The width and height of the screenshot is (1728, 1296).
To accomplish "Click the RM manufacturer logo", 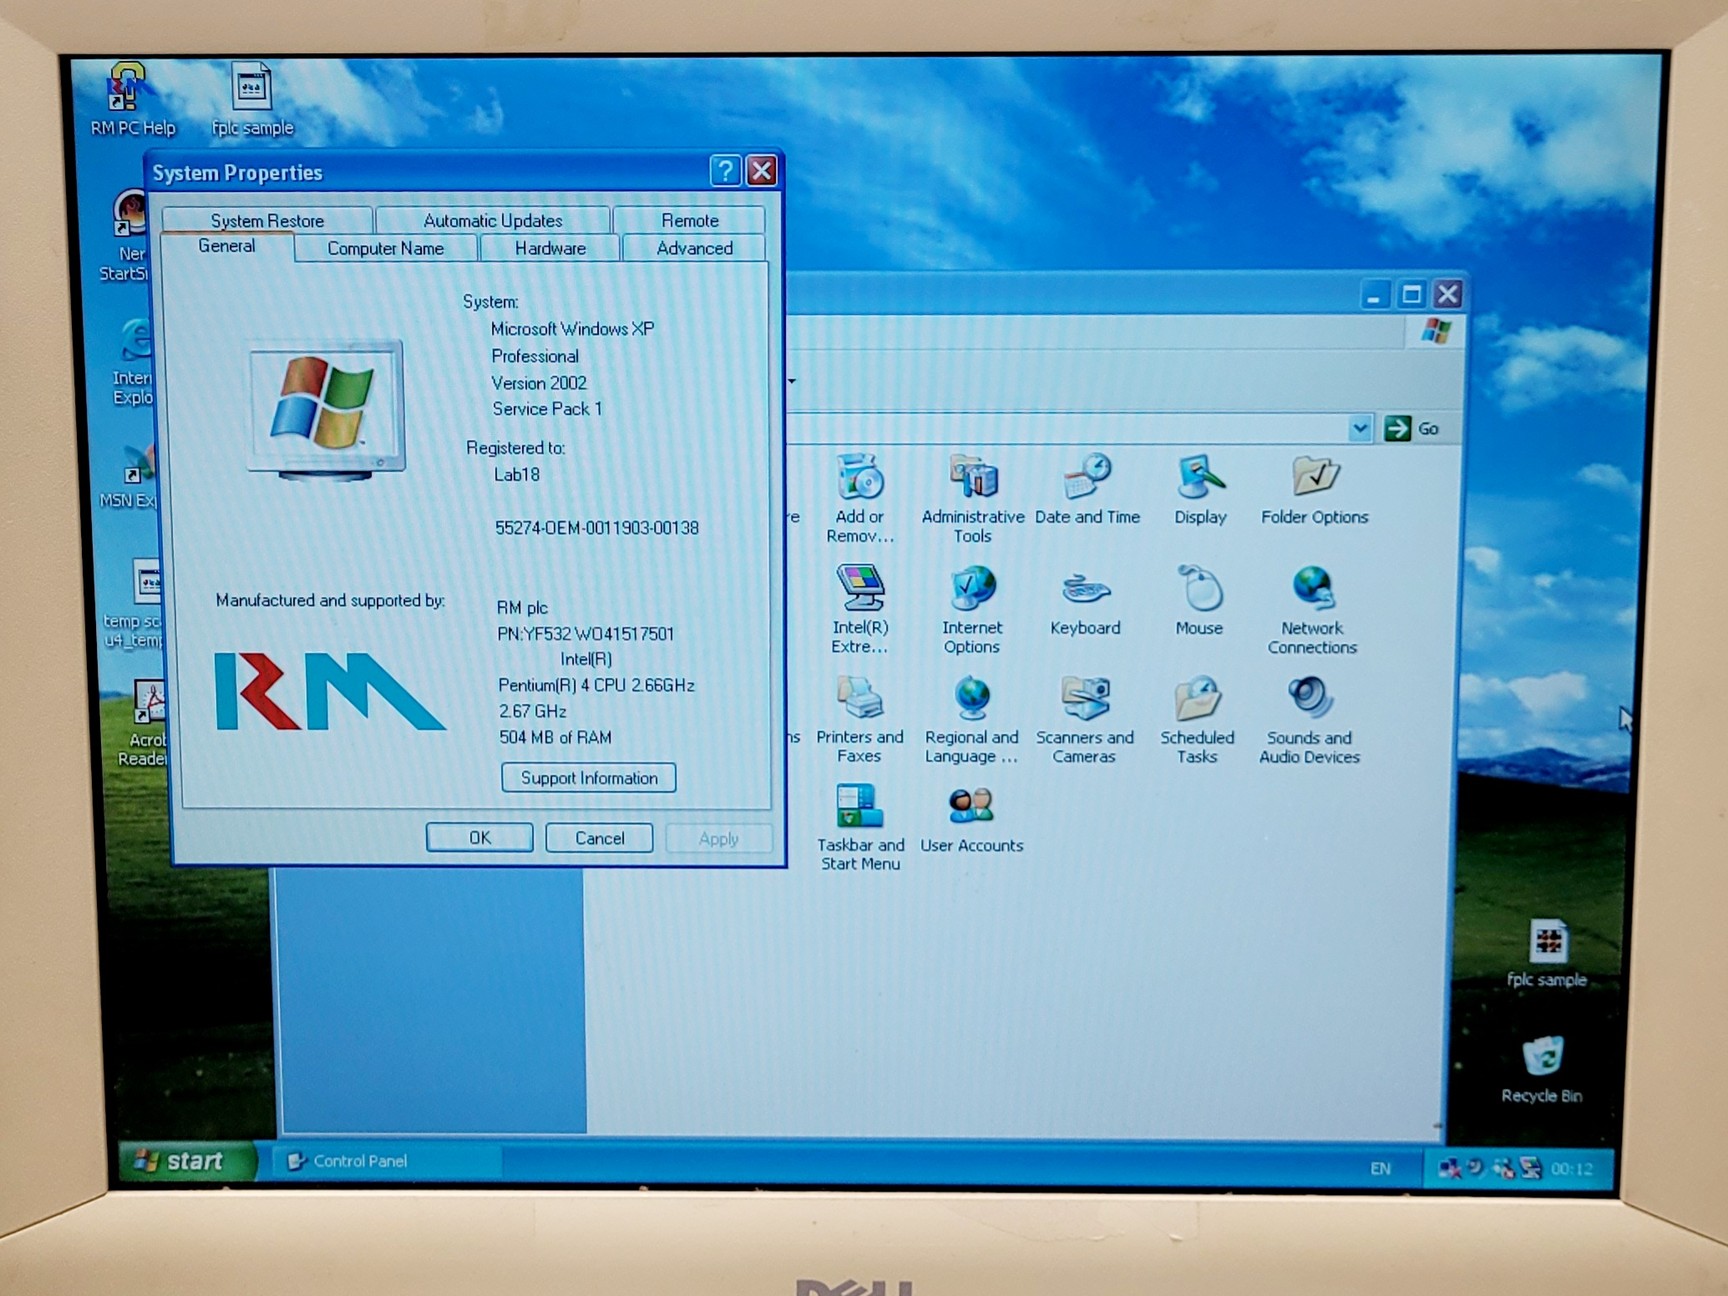I will [x=329, y=691].
